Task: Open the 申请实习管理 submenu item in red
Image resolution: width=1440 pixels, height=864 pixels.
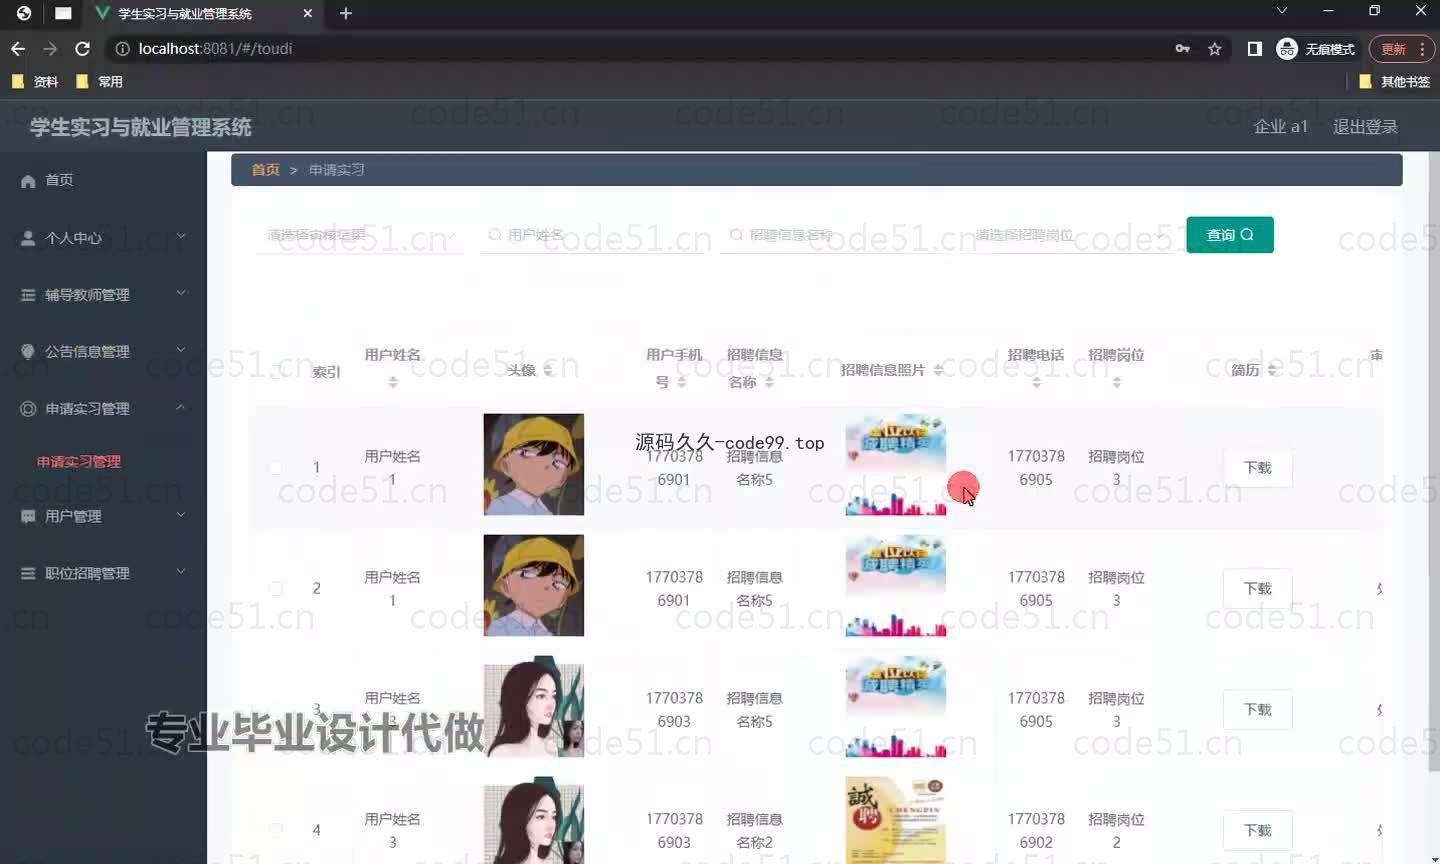Action: (79, 462)
